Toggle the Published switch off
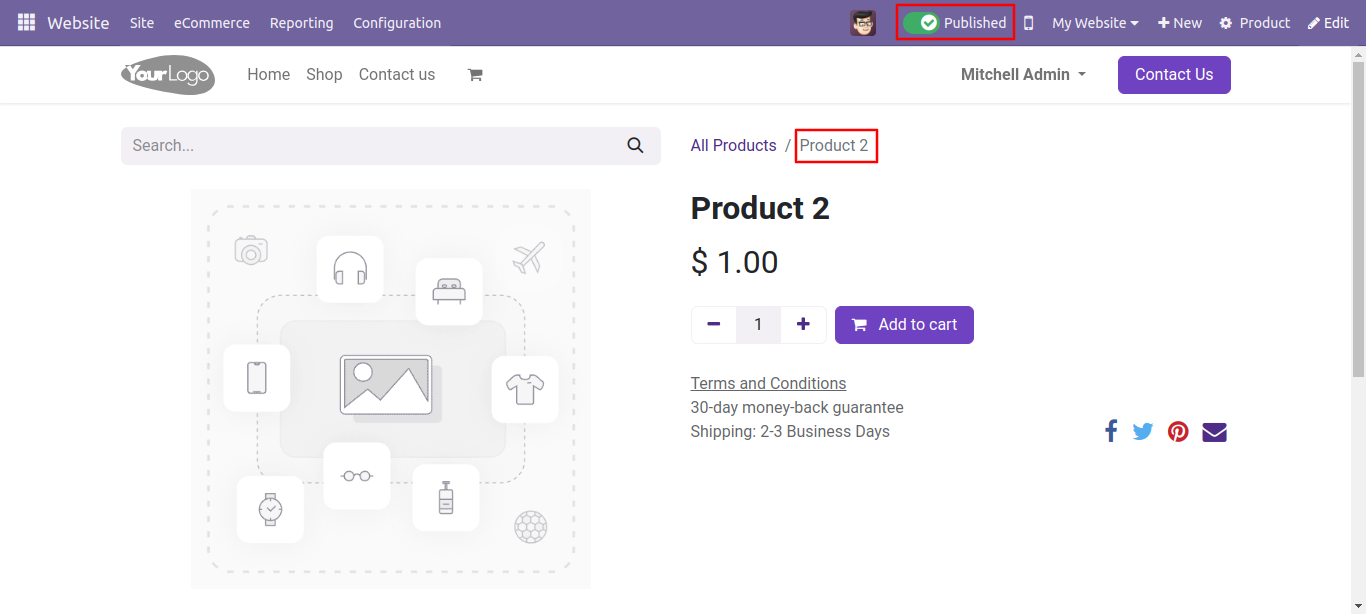This screenshot has height=614, width=1366. (920, 22)
